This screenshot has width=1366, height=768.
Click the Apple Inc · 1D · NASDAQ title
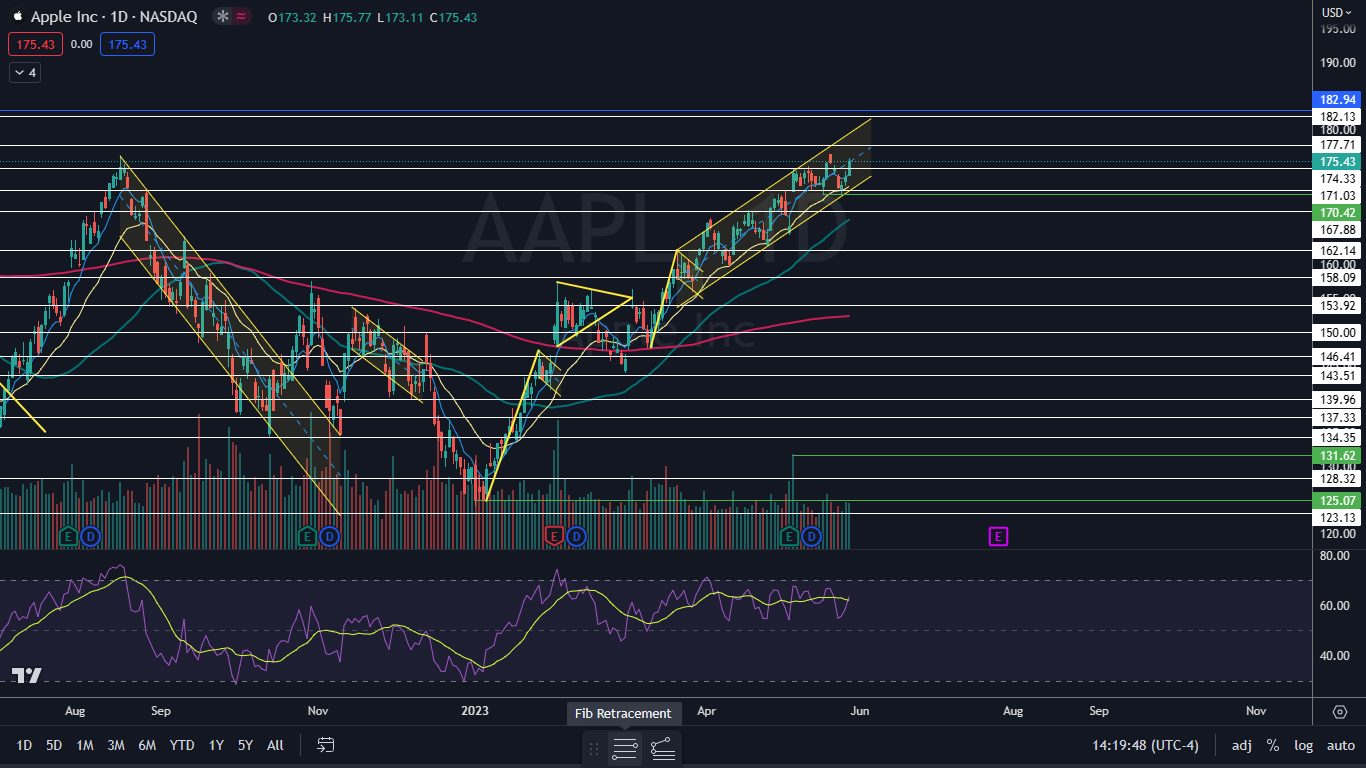(114, 17)
